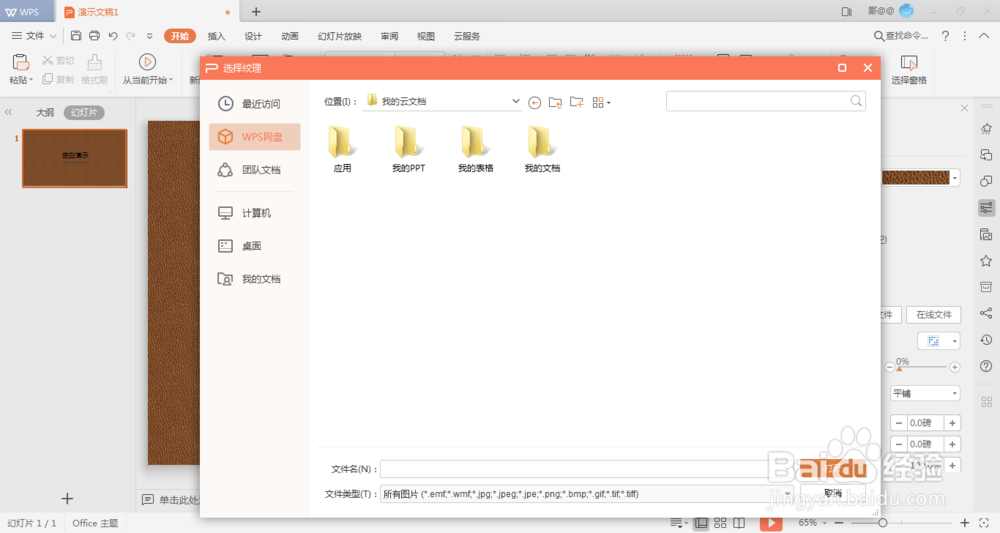The height and width of the screenshot is (533, 1000).
Task: Open the 文件 menu
Action: point(34,36)
